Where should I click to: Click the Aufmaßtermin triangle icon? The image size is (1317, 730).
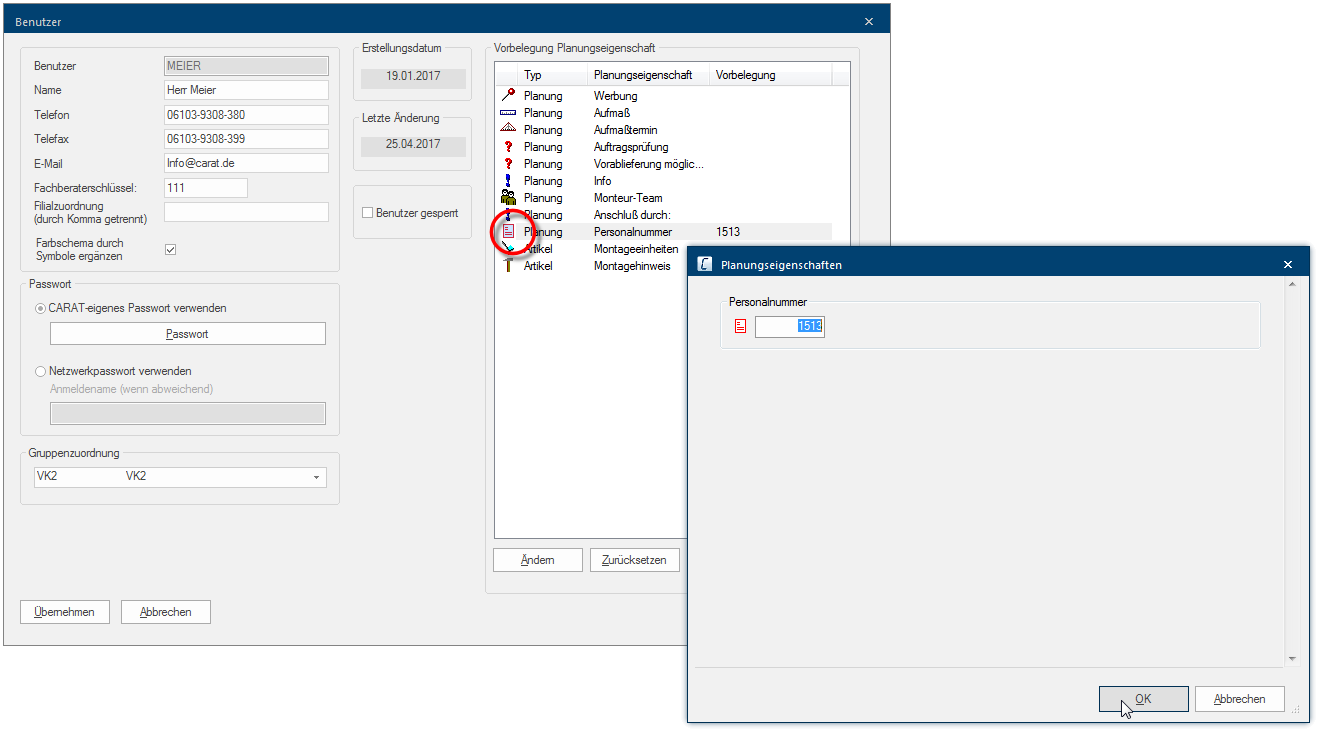coord(508,130)
